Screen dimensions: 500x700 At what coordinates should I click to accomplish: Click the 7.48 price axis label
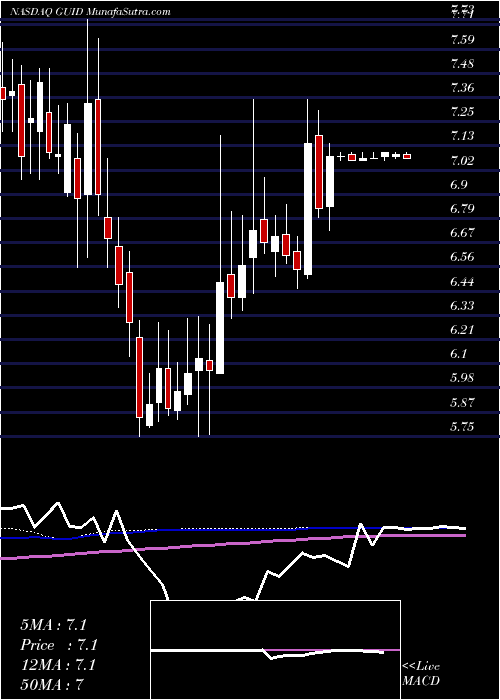pos(462,64)
